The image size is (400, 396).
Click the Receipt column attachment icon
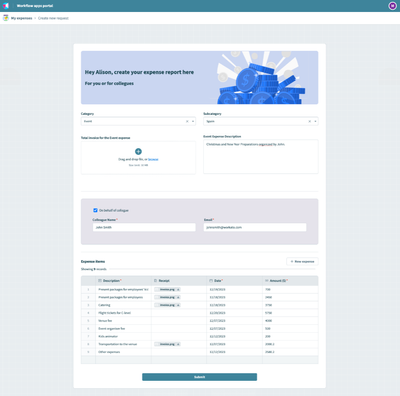coord(156,281)
